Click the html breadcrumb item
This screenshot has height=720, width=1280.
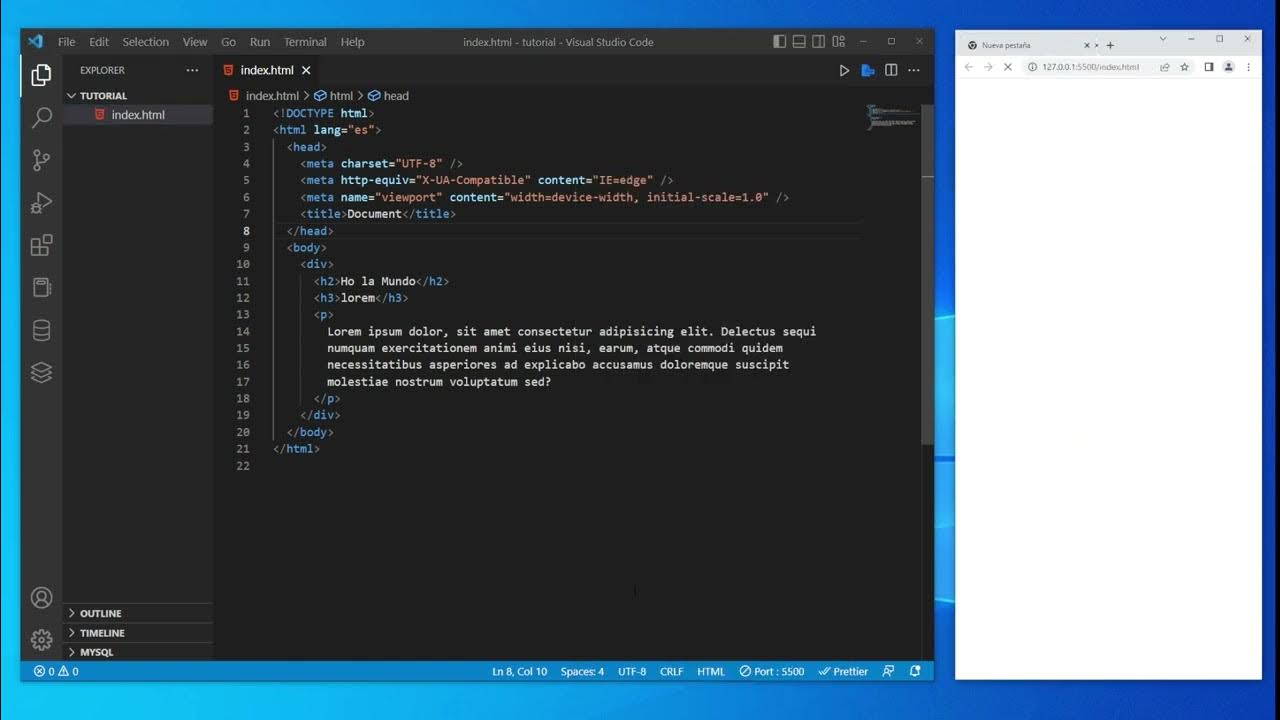(x=334, y=96)
